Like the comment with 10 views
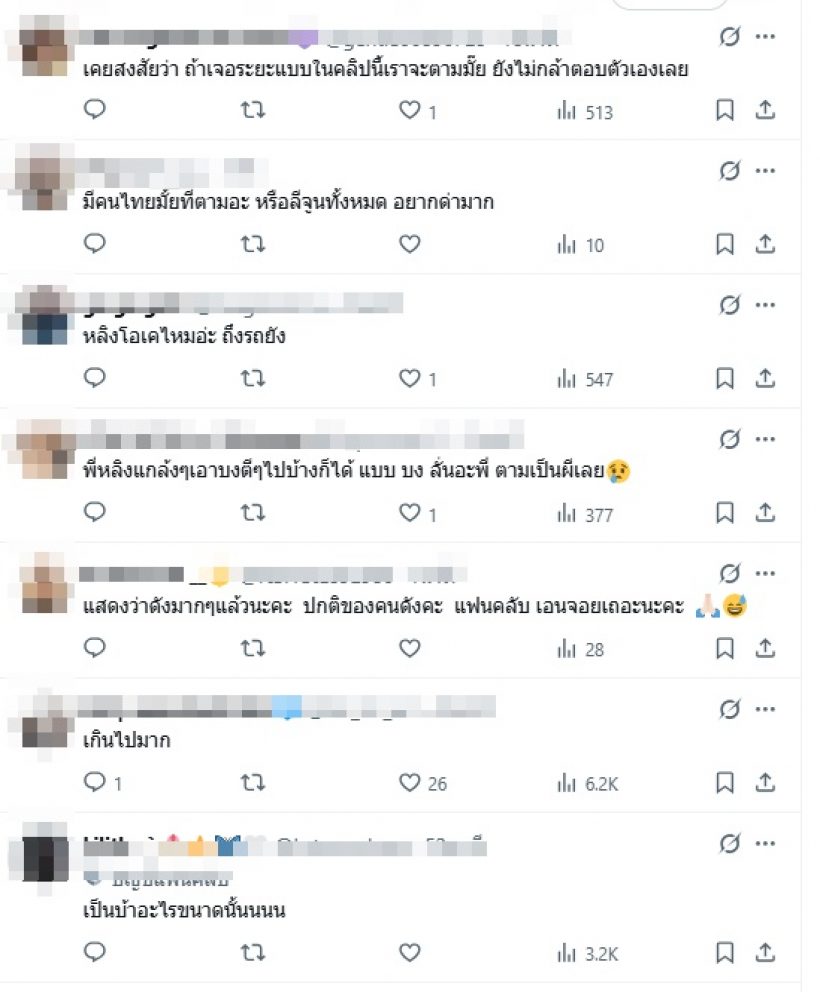 (x=409, y=244)
